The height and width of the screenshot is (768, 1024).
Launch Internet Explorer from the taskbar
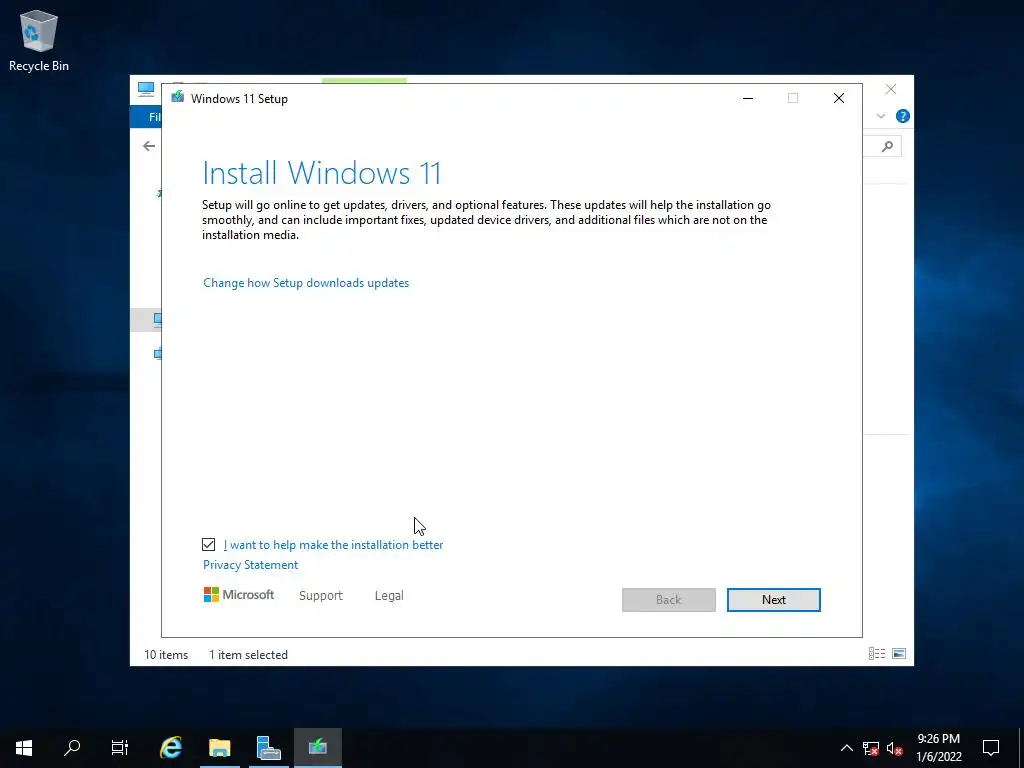click(171, 748)
